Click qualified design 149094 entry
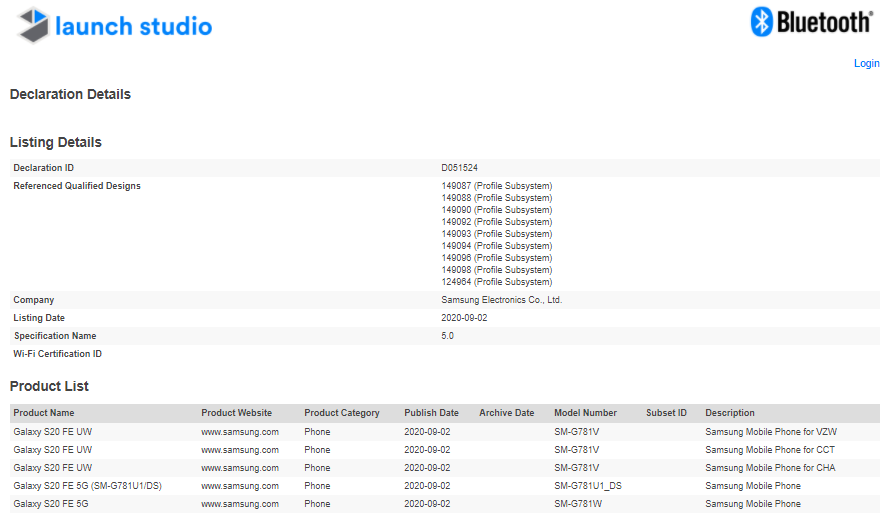Image resolution: width=889 pixels, height=520 pixels. (x=497, y=246)
